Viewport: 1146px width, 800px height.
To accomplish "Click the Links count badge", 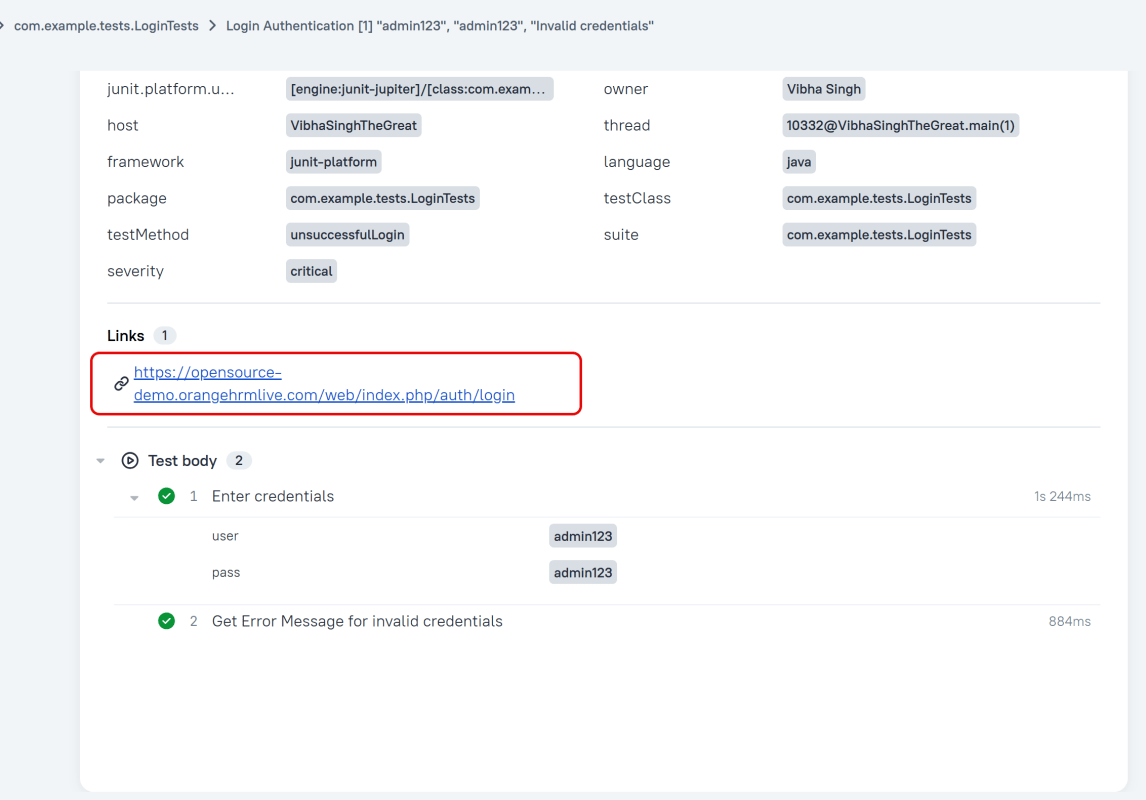I will tap(165, 336).
